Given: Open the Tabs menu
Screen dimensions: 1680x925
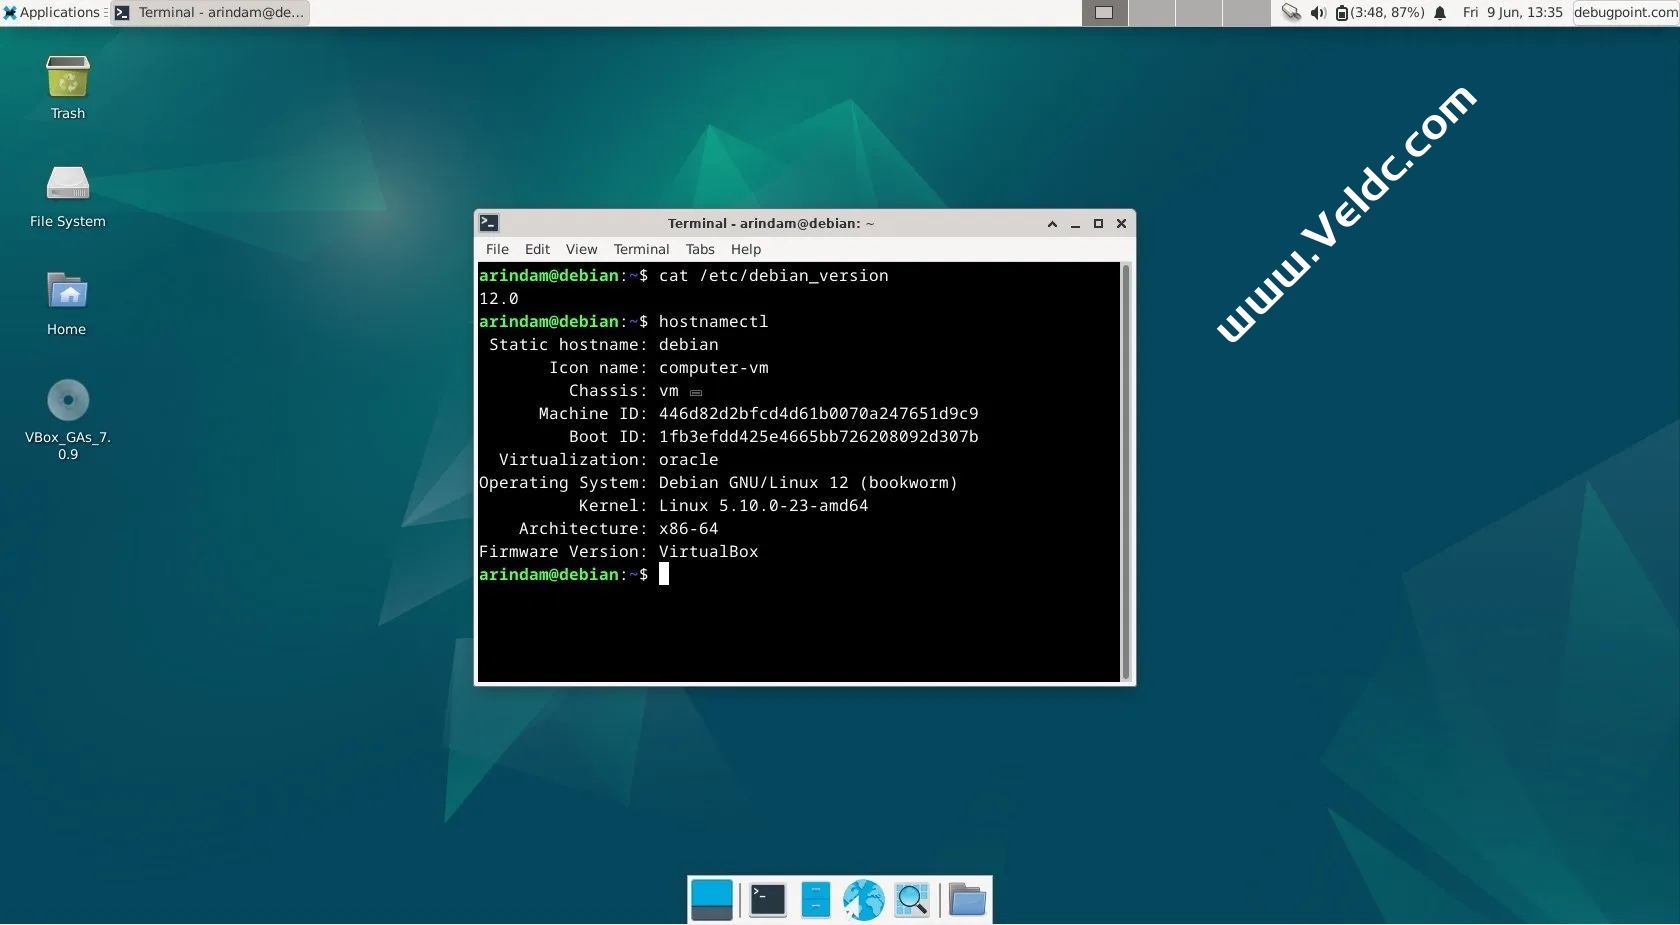Looking at the screenshot, I should [x=700, y=249].
